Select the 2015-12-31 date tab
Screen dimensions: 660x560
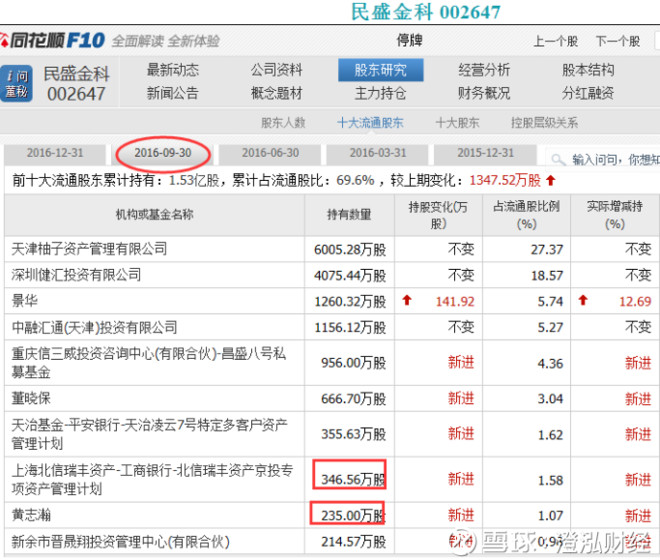click(x=486, y=153)
